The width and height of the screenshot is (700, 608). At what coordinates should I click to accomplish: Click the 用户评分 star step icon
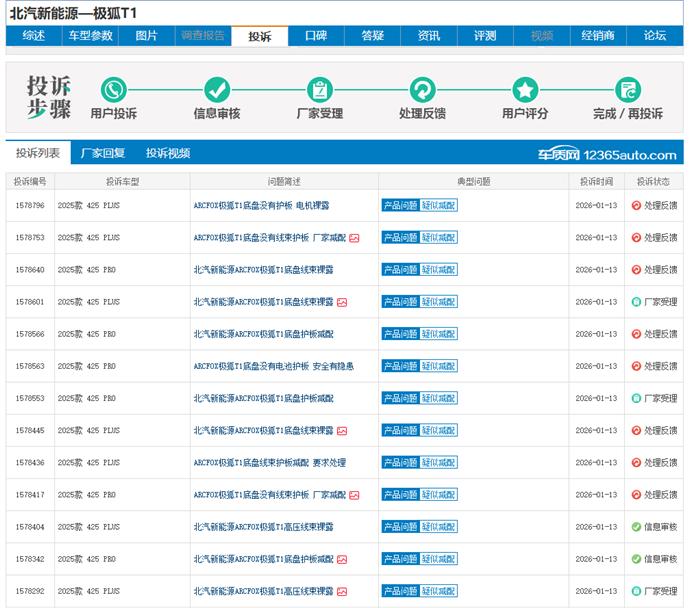click(525, 90)
